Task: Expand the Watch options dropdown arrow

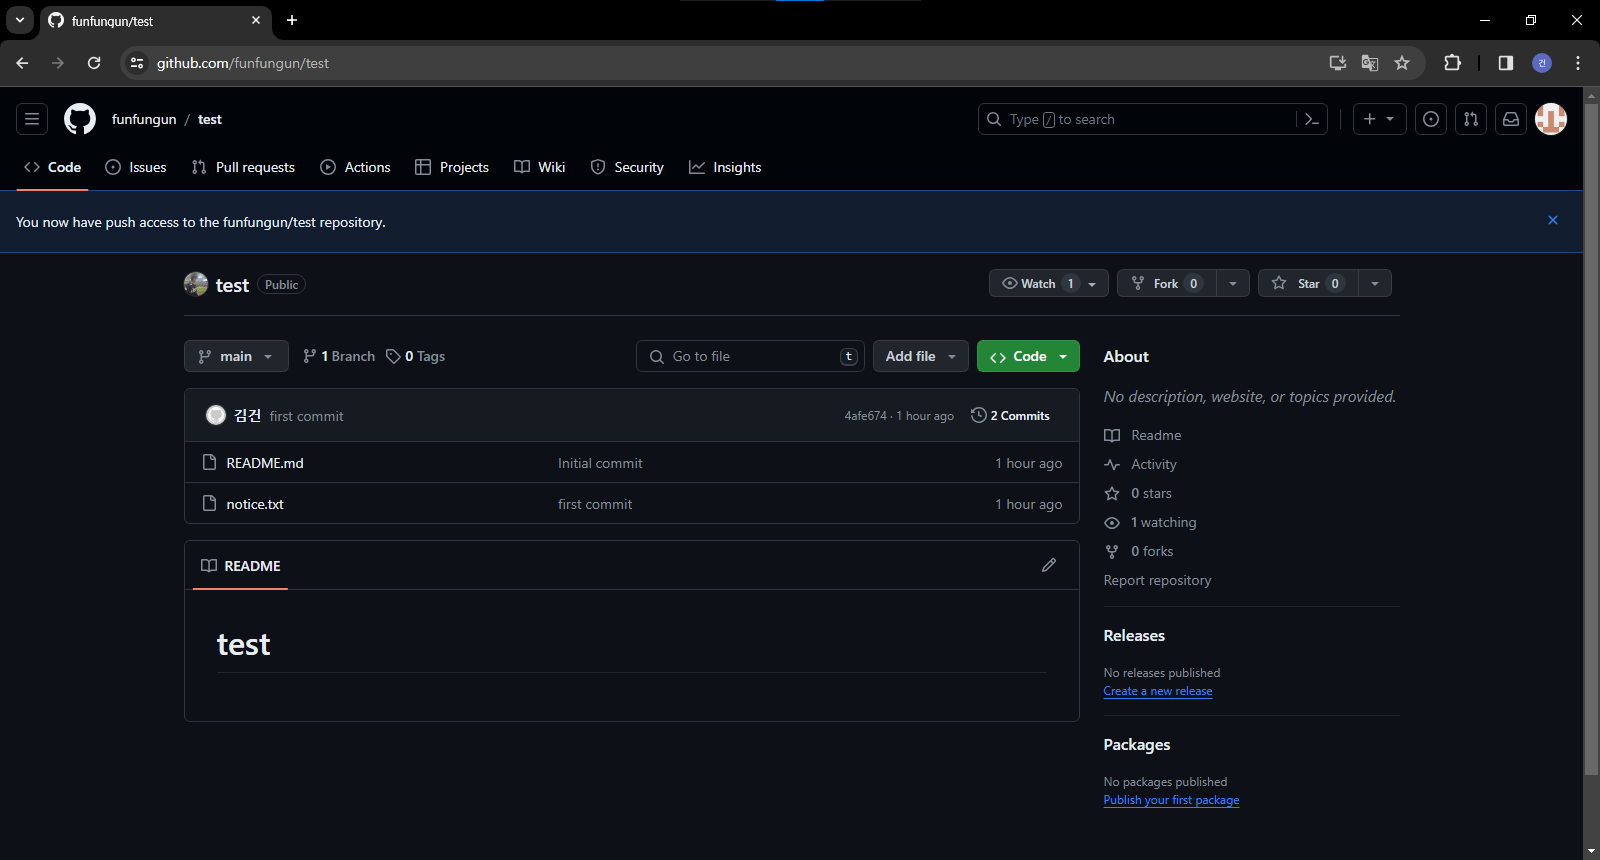Action: (x=1092, y=284)
